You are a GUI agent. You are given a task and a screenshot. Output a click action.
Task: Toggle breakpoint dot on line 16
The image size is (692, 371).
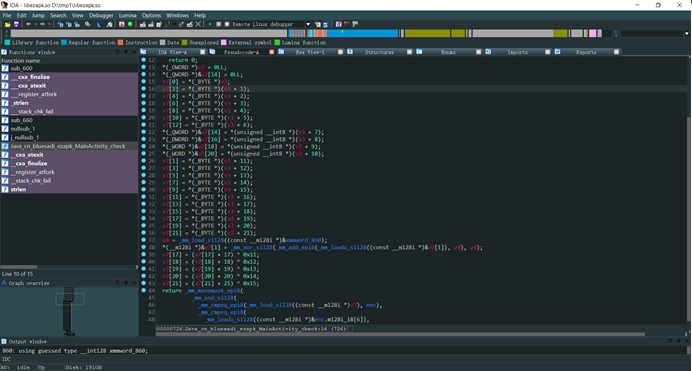click(x=143, y=89)
